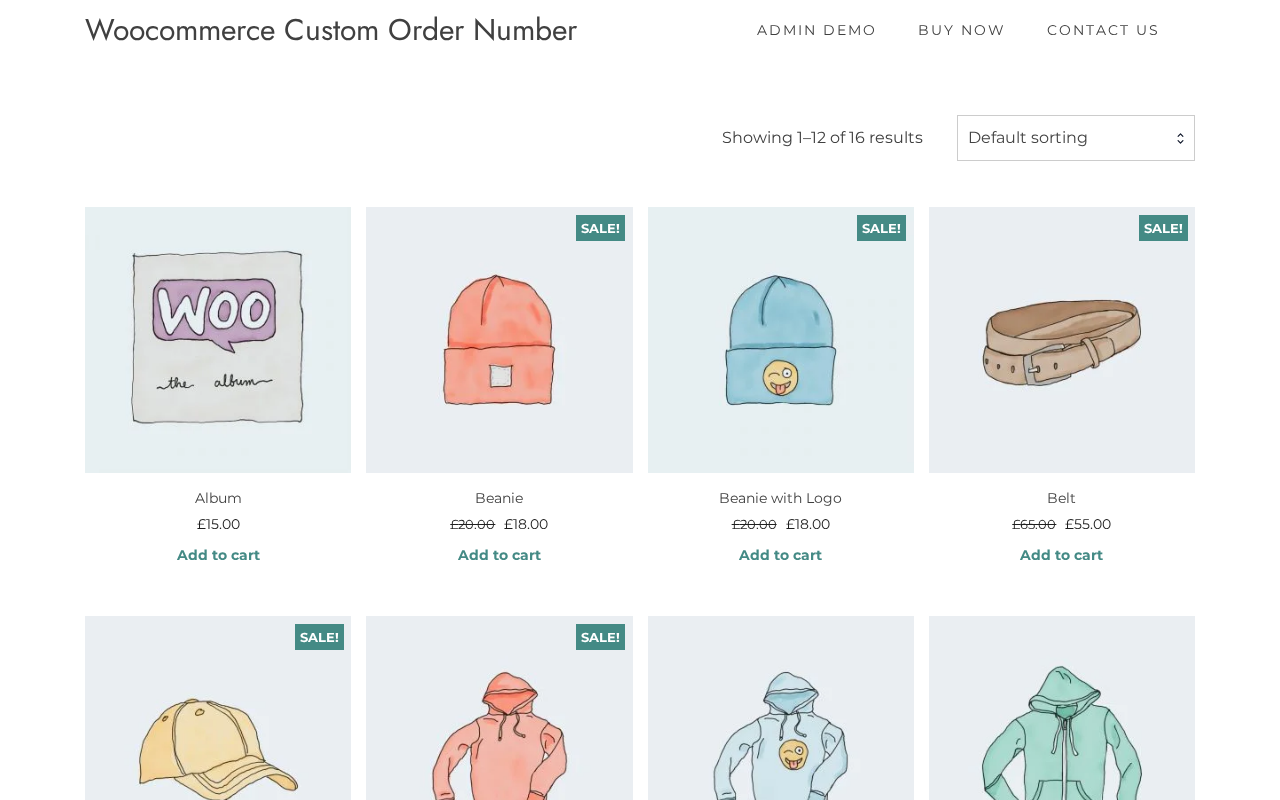The image size is (1280, 800).
Task: Click the Sale badge on the orange Beanie
Action: (600, 228)
